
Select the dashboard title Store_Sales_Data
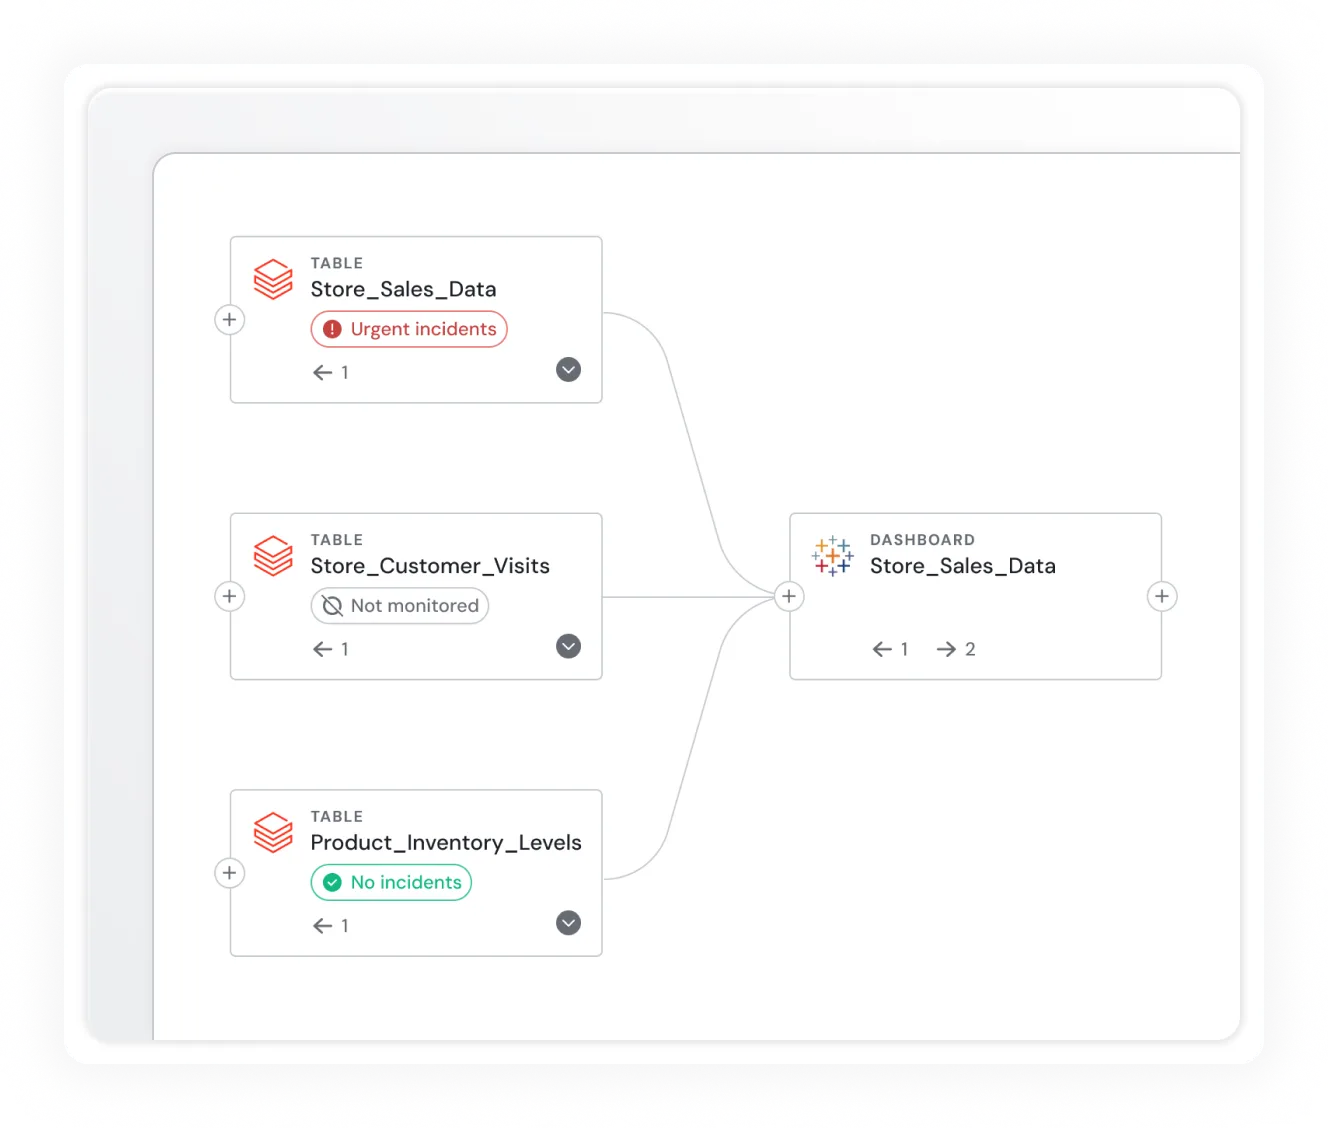pyautogui.click(x=963, y=566)
